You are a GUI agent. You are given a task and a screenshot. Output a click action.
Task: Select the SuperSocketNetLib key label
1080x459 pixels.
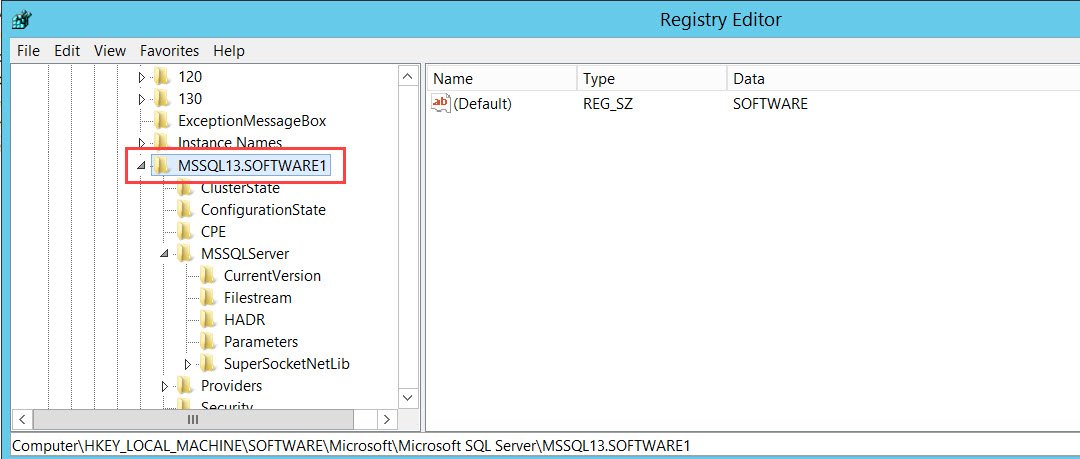point(287,364)
